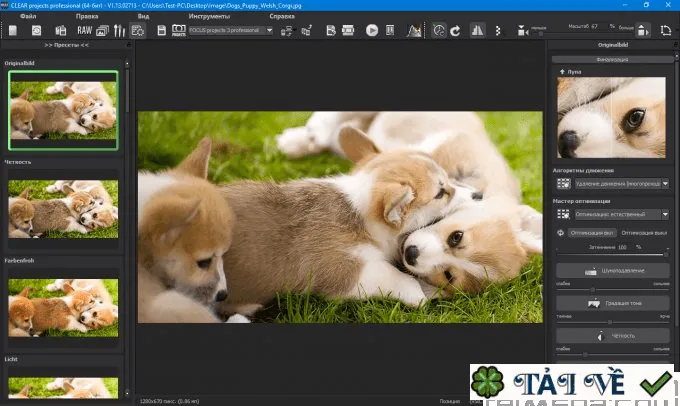This screenshot has width=680, height=406.
Task: Open the FOCUS projects 3 professional dropdown
Action: tap(231, 30)
